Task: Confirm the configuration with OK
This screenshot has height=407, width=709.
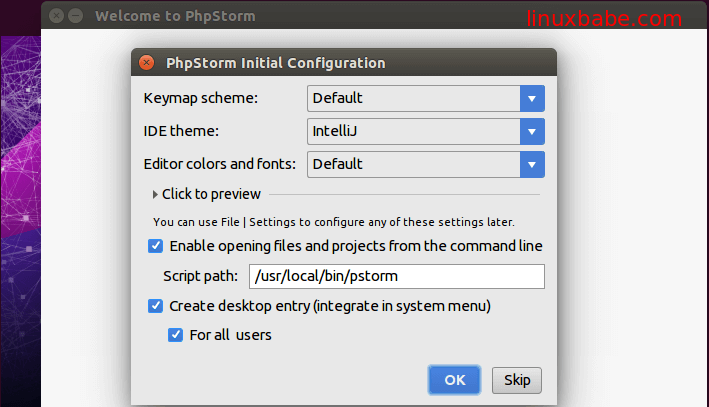Action: (455, 380)
